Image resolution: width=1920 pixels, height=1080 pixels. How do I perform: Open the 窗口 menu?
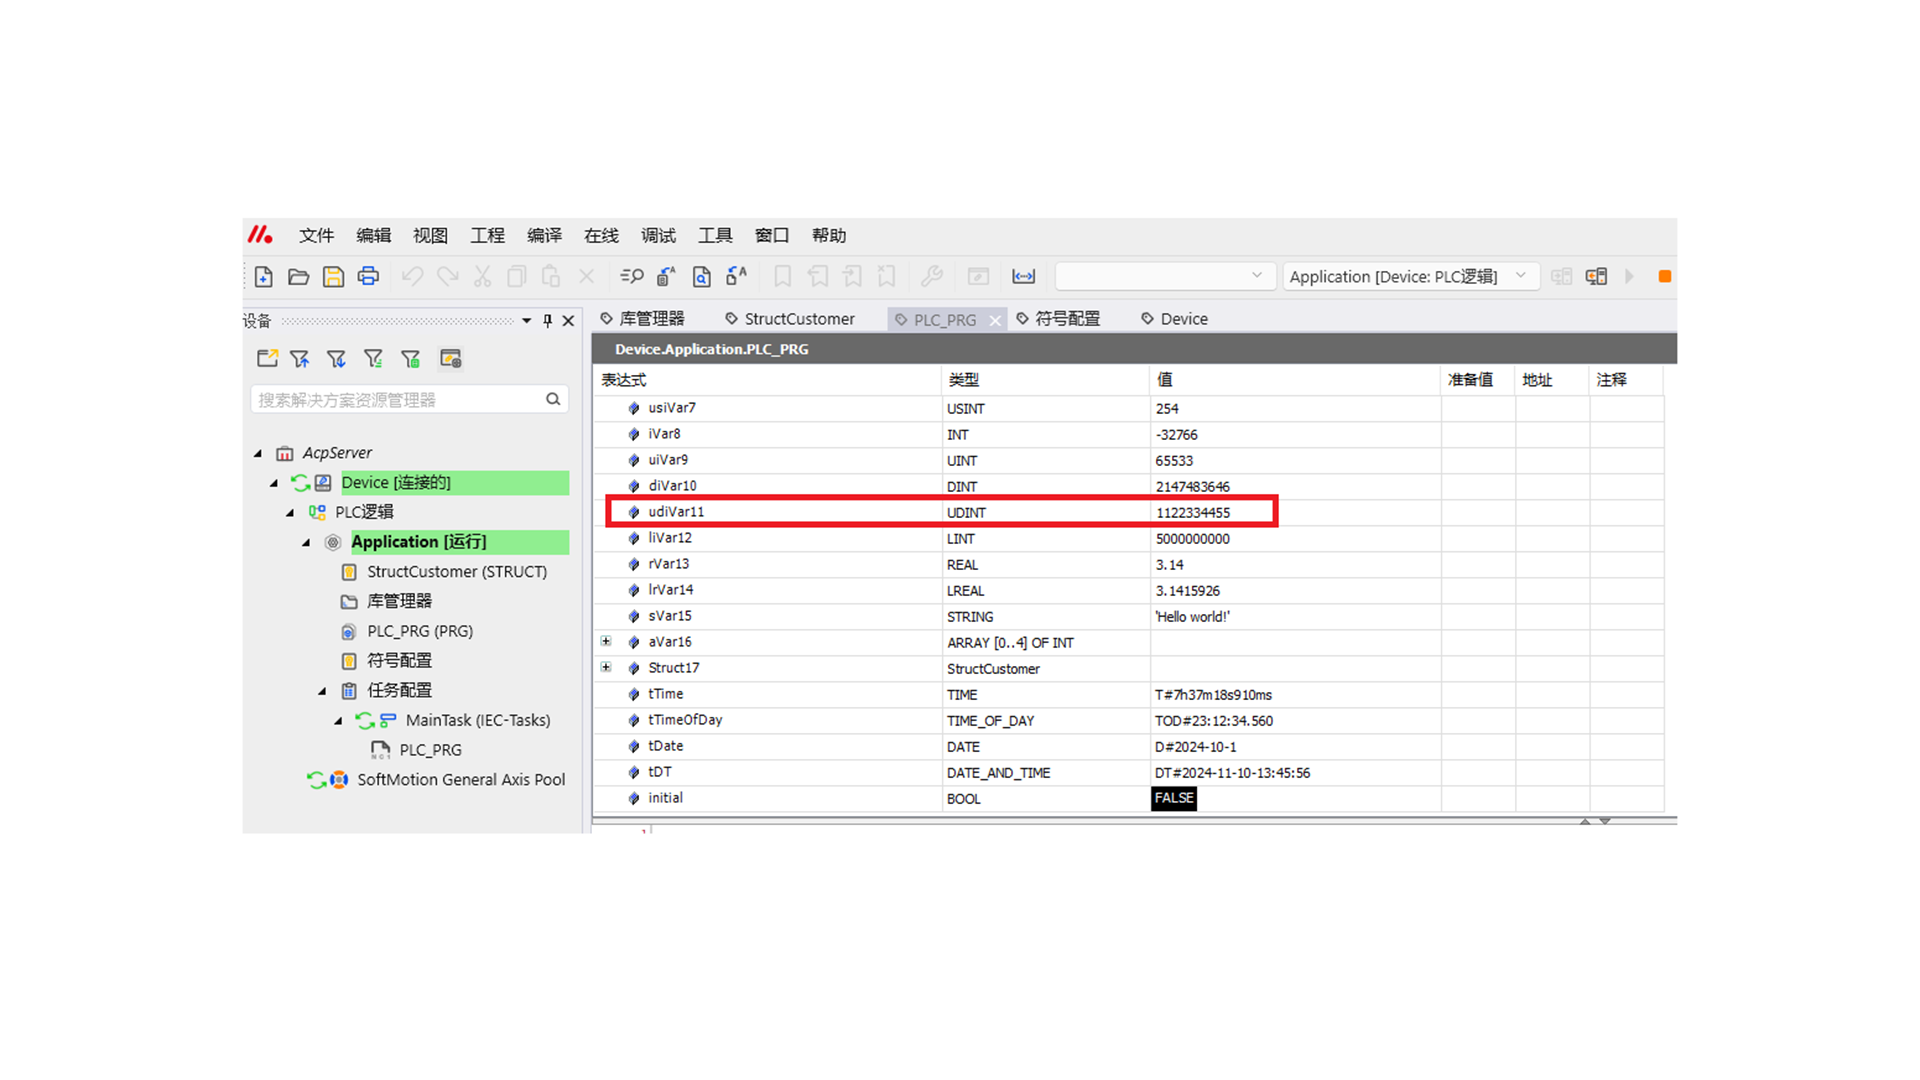tap(772, 235)
